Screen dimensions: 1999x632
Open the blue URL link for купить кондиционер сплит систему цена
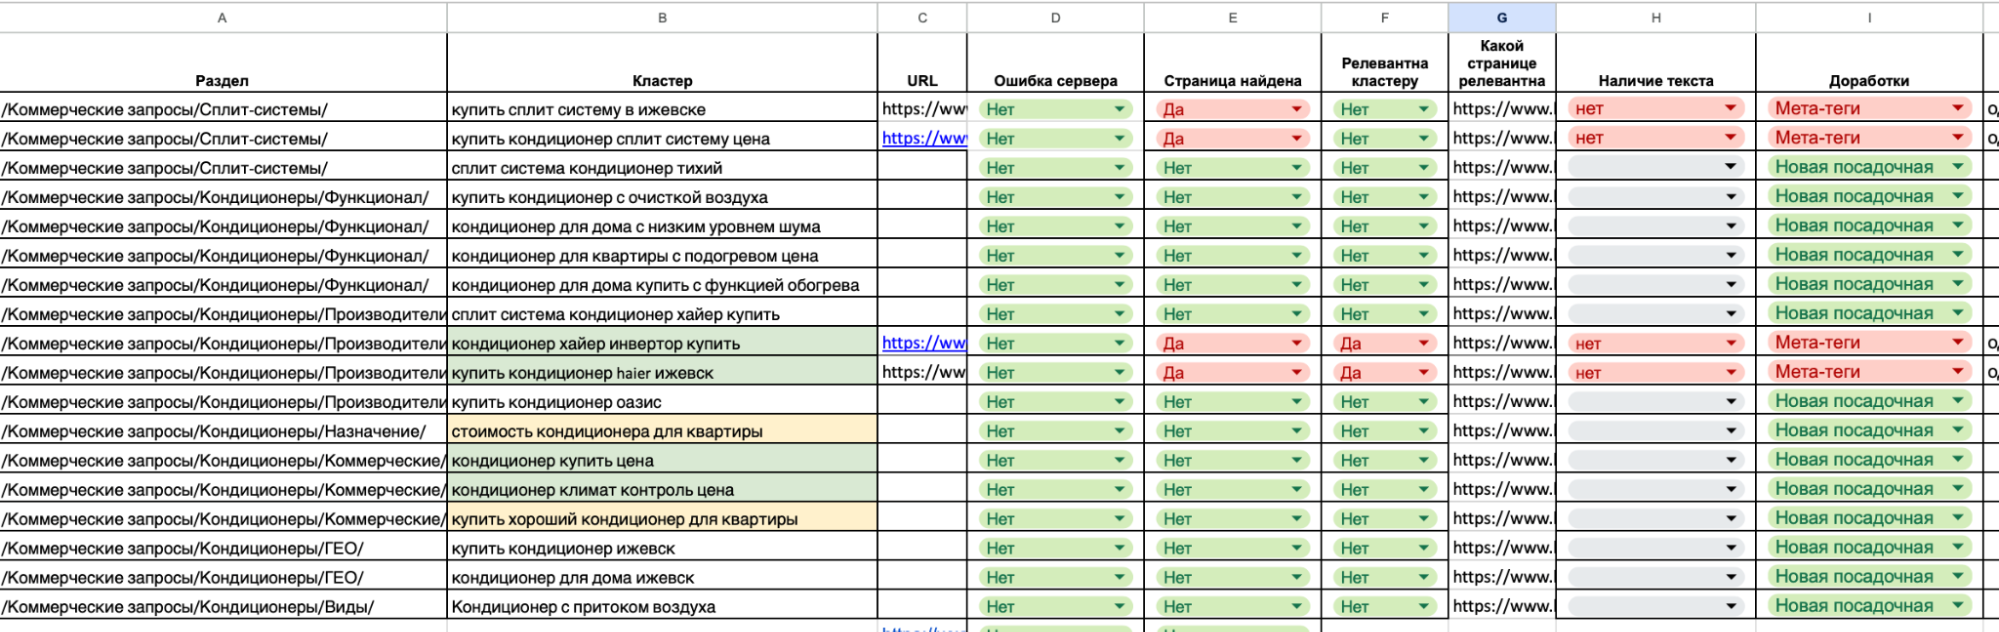[923, 138]
